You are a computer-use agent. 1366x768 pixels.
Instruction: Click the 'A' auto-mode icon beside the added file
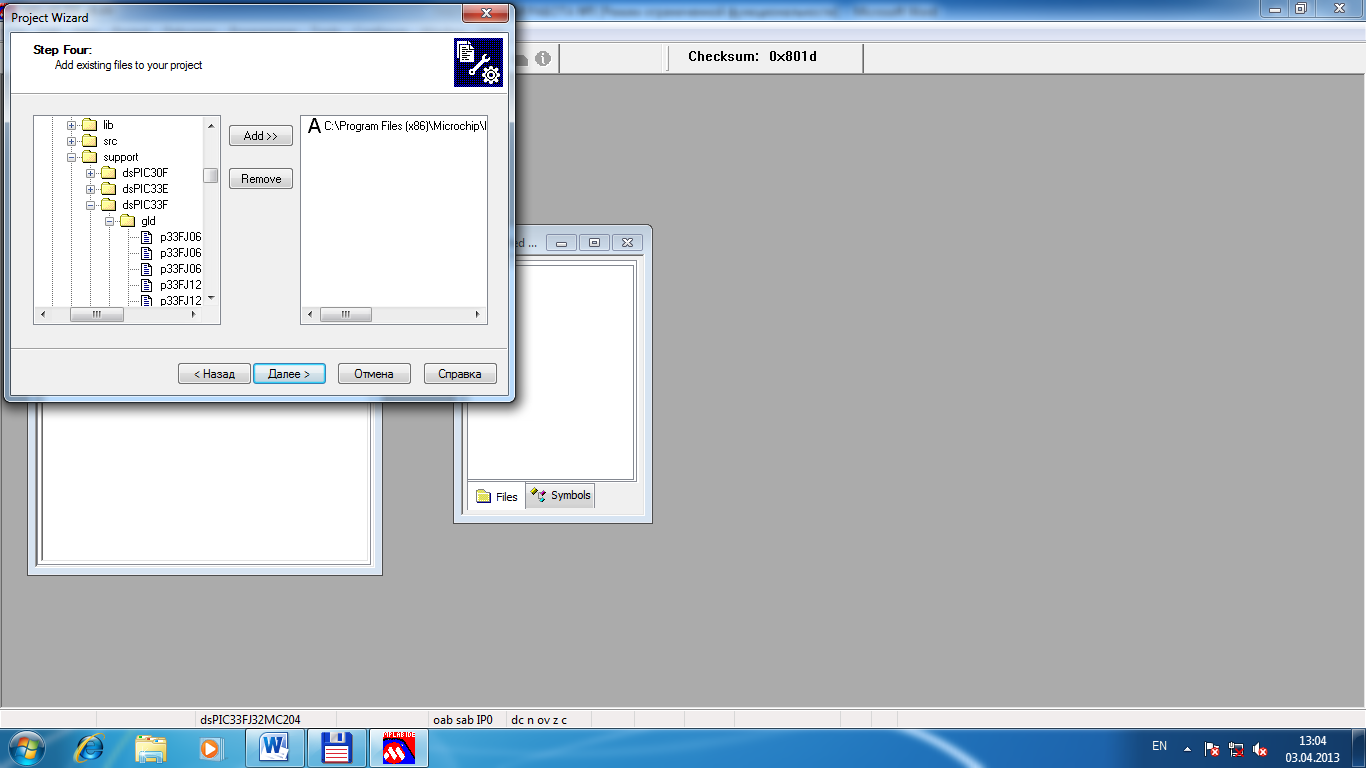(x=314, y=126)
